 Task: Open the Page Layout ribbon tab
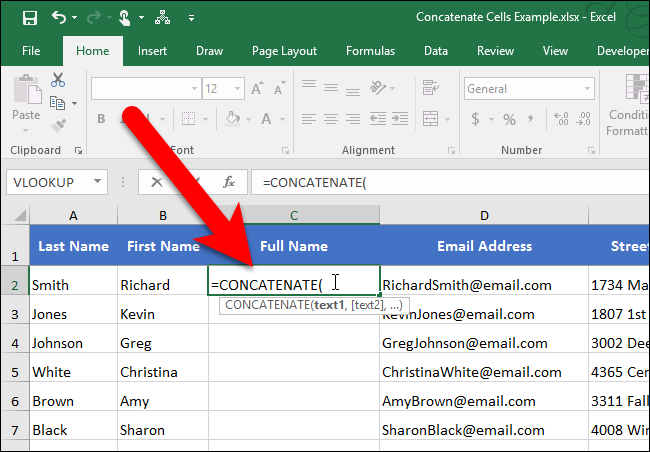tap(285, 50)
